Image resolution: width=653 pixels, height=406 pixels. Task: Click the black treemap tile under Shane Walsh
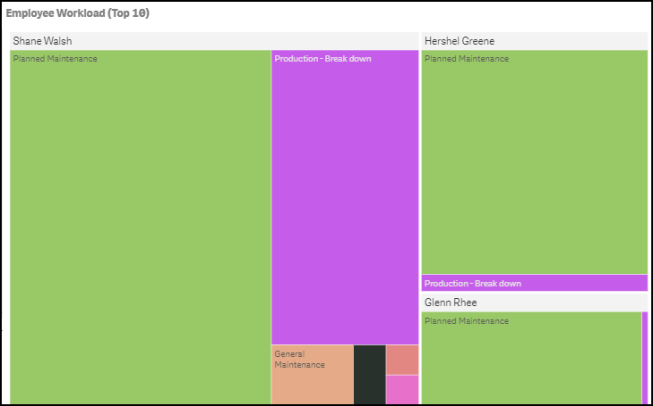[370, 374]
